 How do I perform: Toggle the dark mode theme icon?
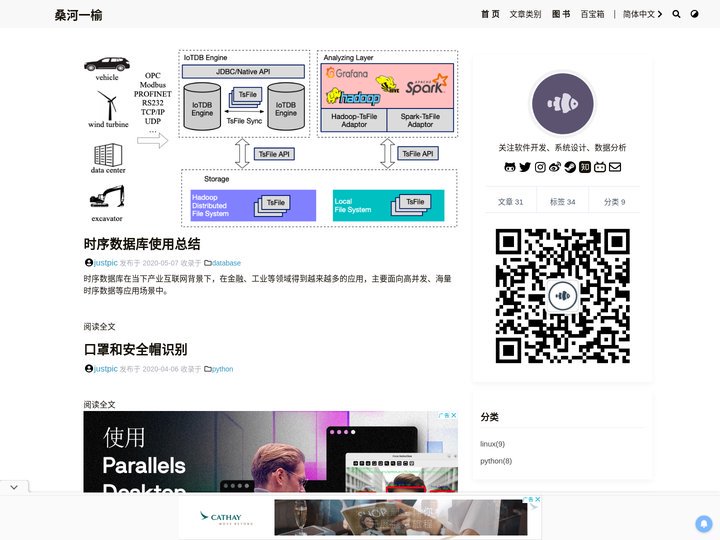point(694,14)
